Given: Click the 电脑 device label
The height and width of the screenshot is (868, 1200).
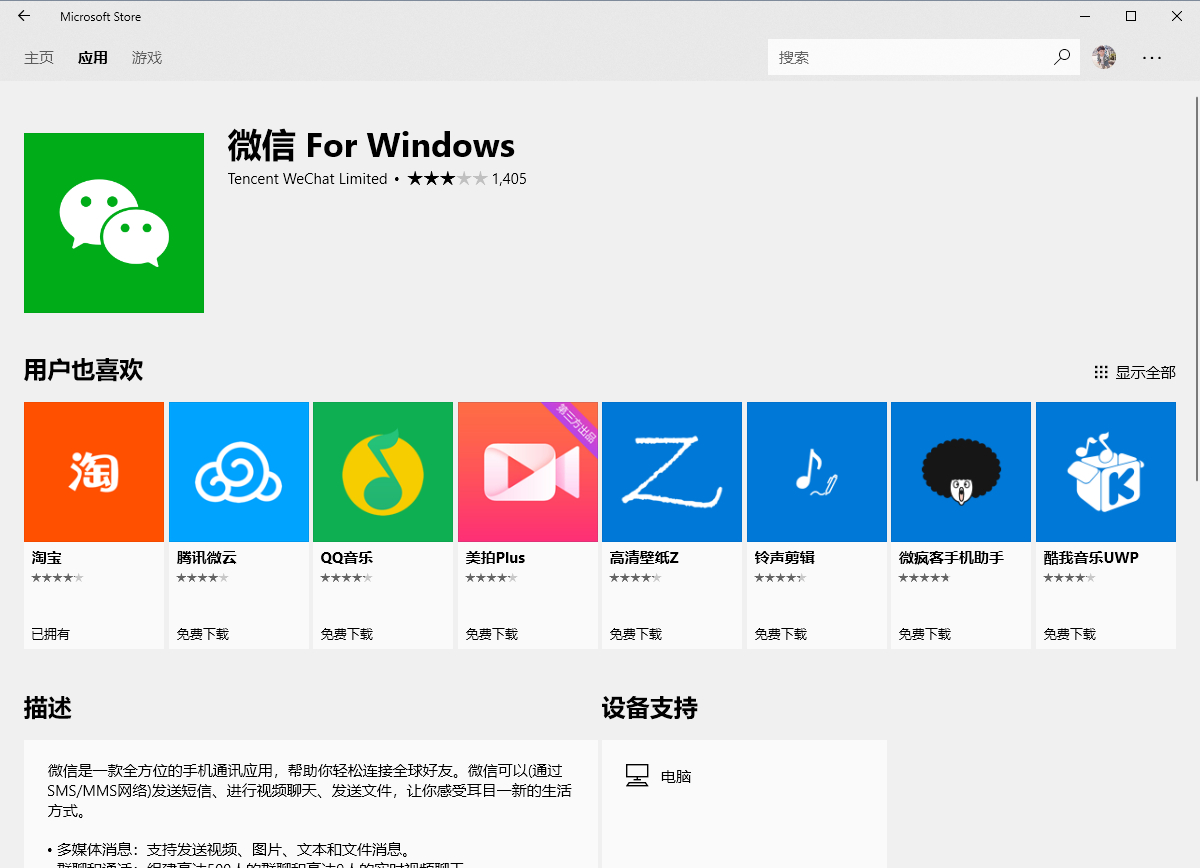Looking at the screenshot, I should point(676,776).
